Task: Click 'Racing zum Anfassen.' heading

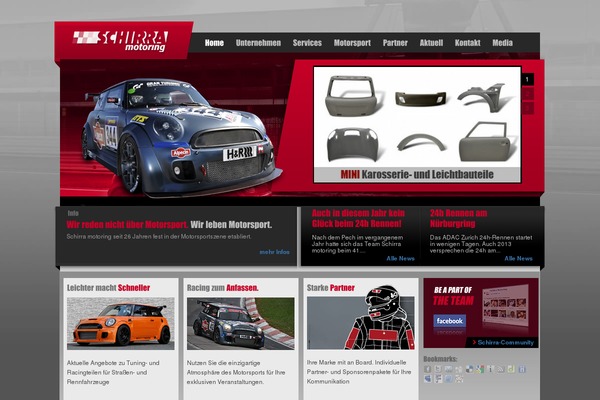Action: 223,288
